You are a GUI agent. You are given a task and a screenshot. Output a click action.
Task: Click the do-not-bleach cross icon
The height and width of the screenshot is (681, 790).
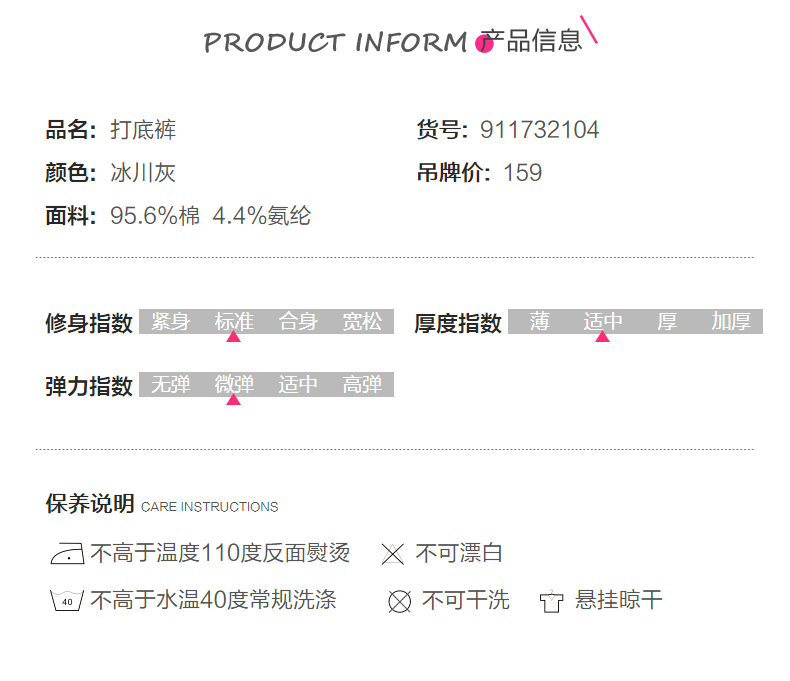[x=393, y=555]
